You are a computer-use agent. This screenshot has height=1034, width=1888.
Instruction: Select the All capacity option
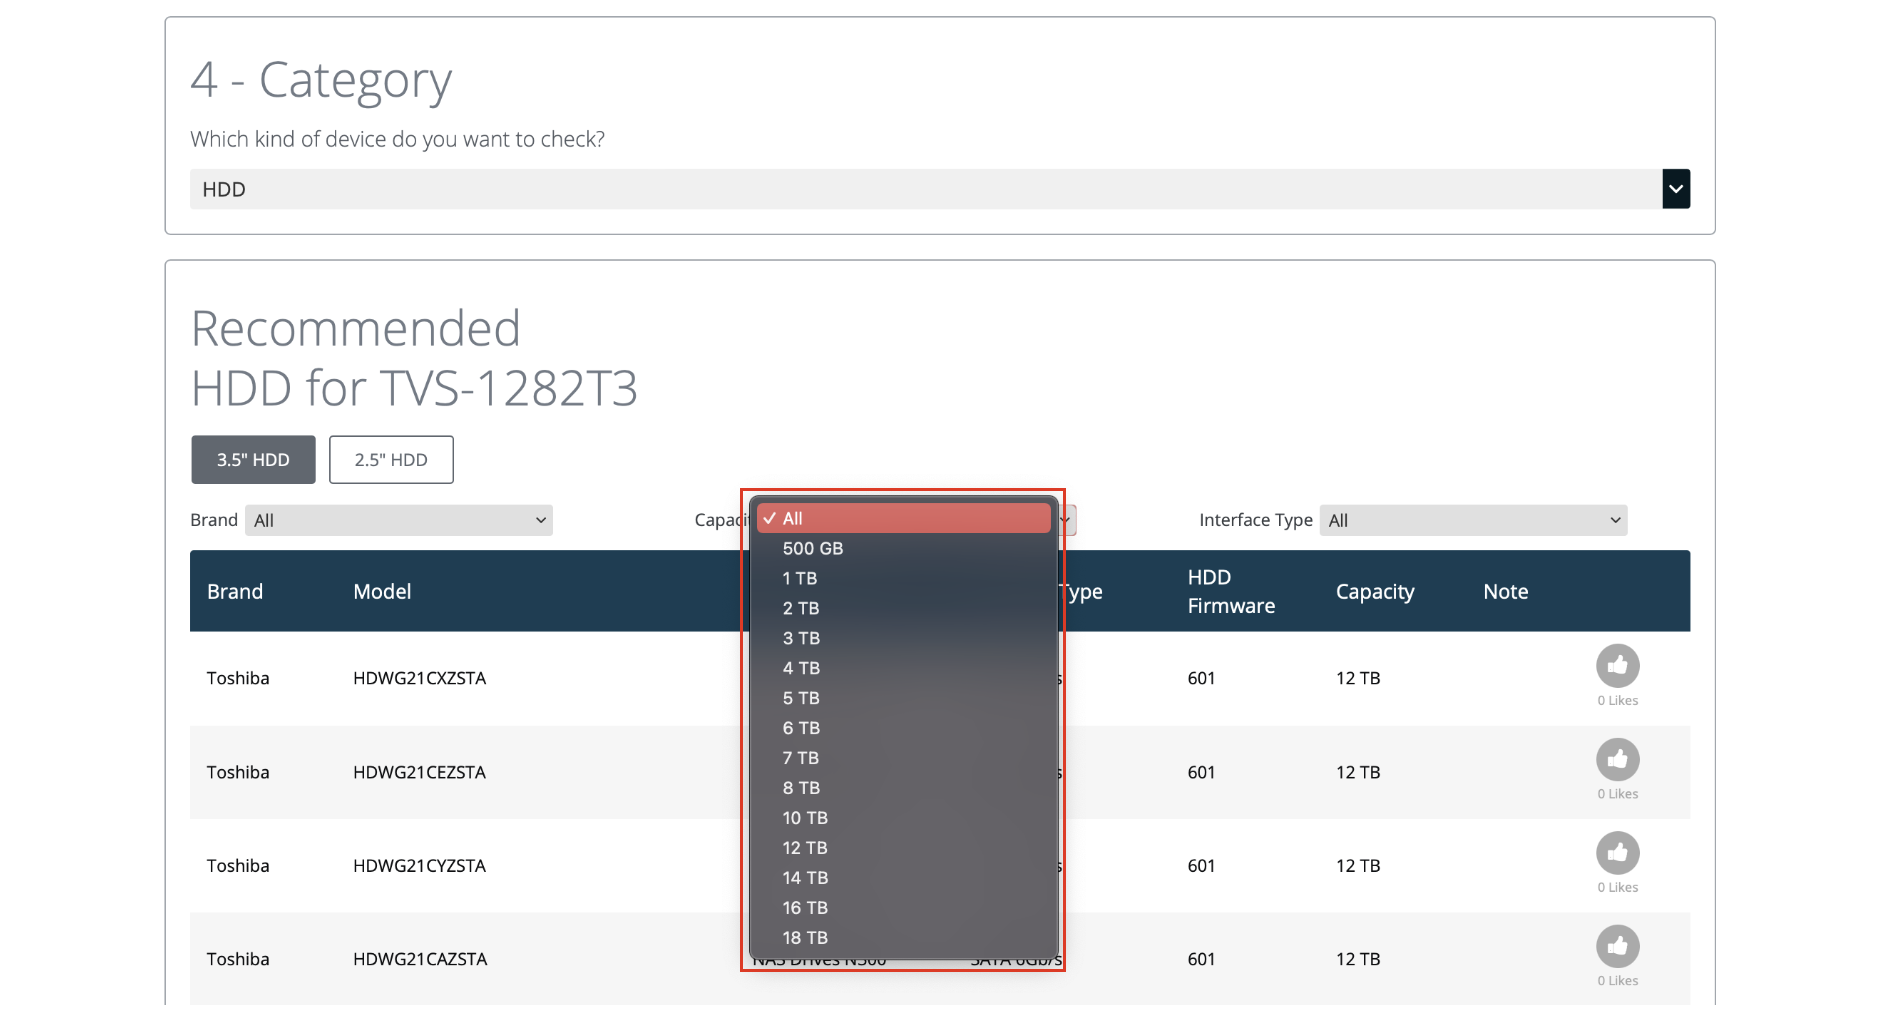pyautogui.click(x=793, y=519)
